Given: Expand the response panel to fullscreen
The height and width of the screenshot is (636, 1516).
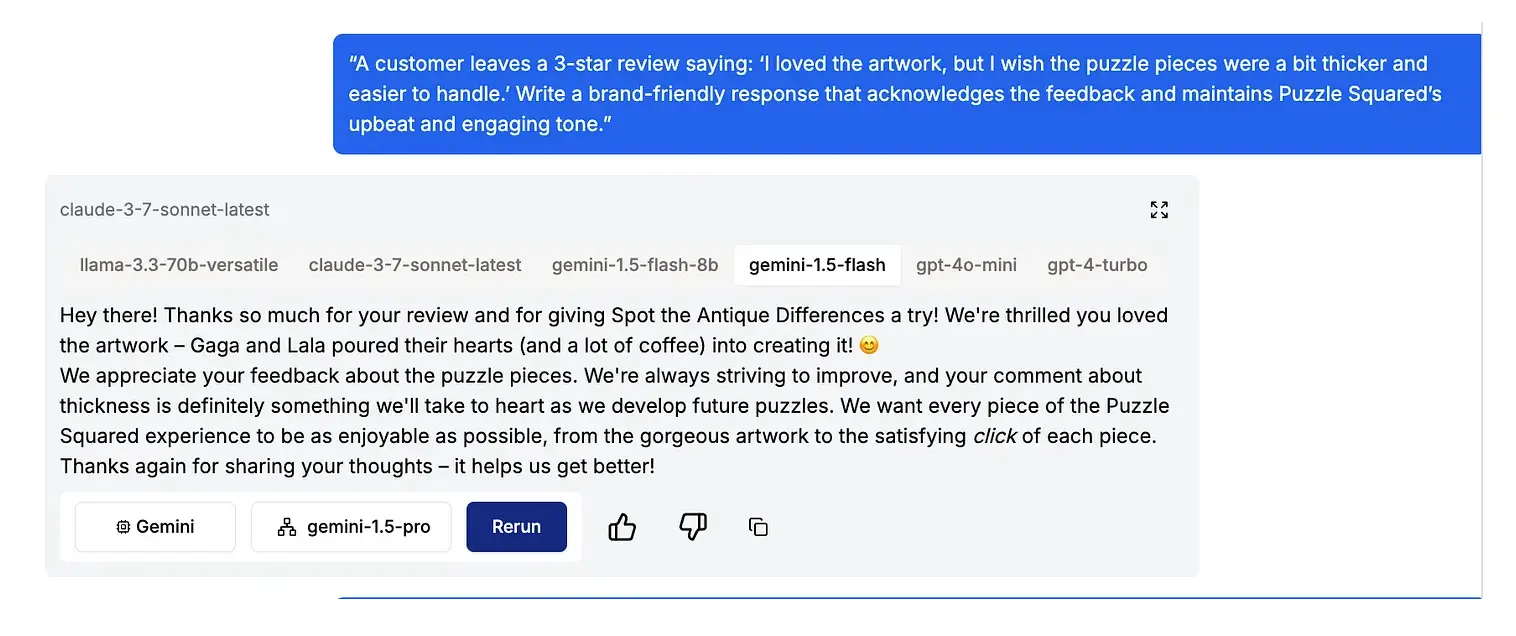Looking at the screenshot, I should pos(1159,210).
